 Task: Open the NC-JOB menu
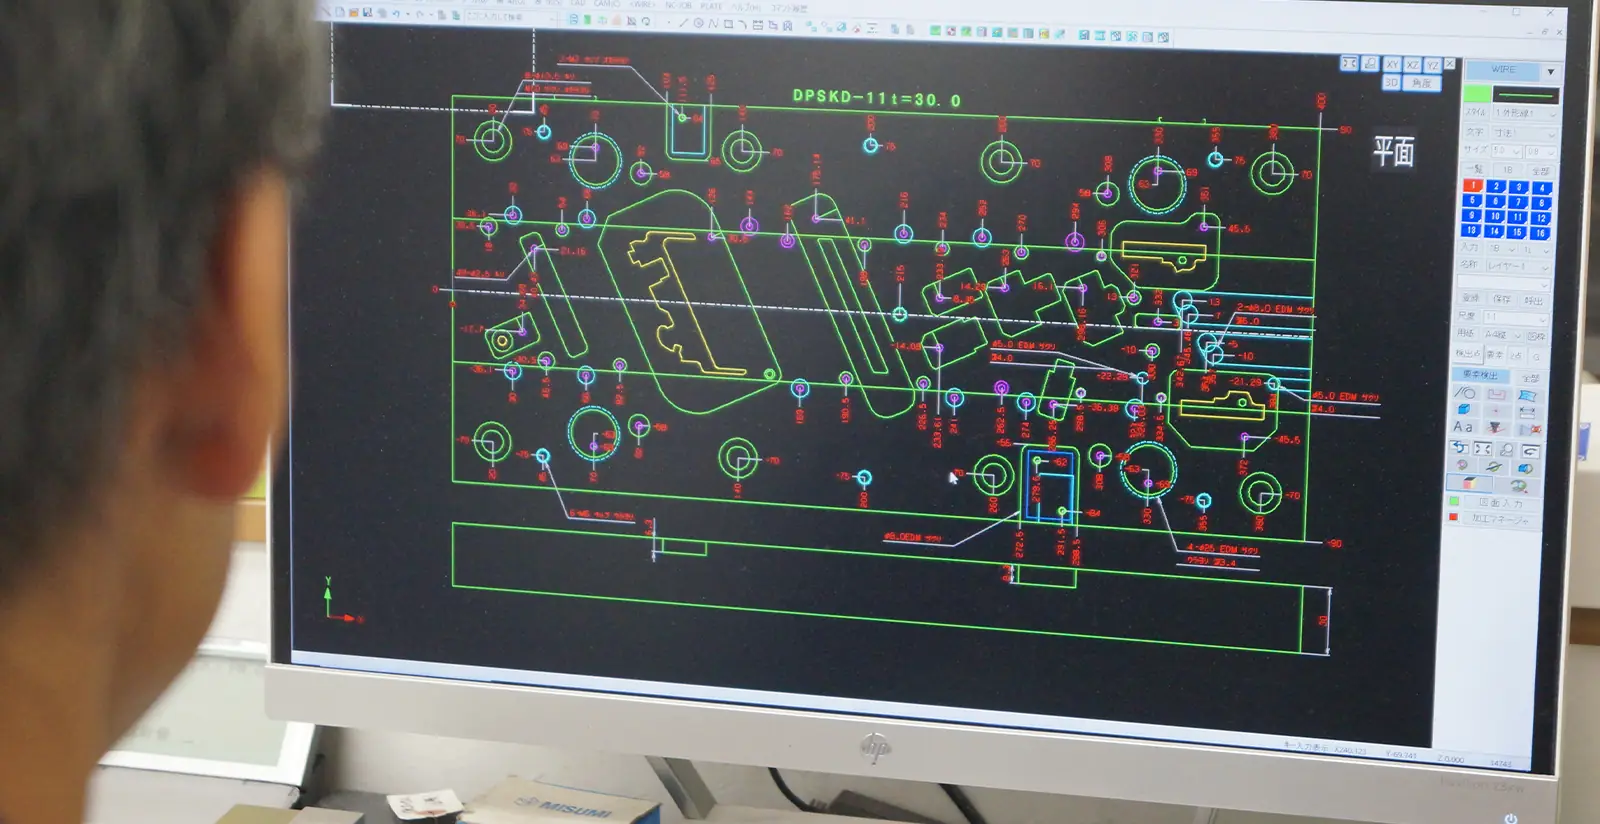(x=678, y=5)
